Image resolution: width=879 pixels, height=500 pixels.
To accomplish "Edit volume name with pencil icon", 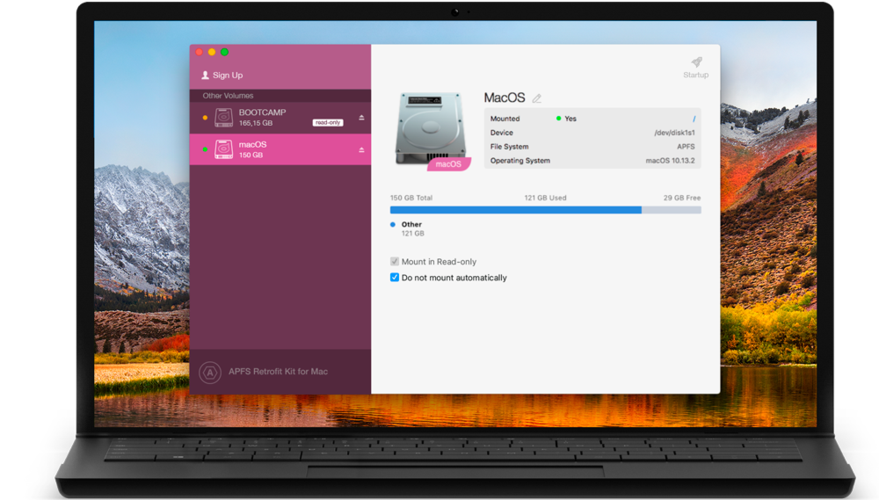I will tap(536, 99).
